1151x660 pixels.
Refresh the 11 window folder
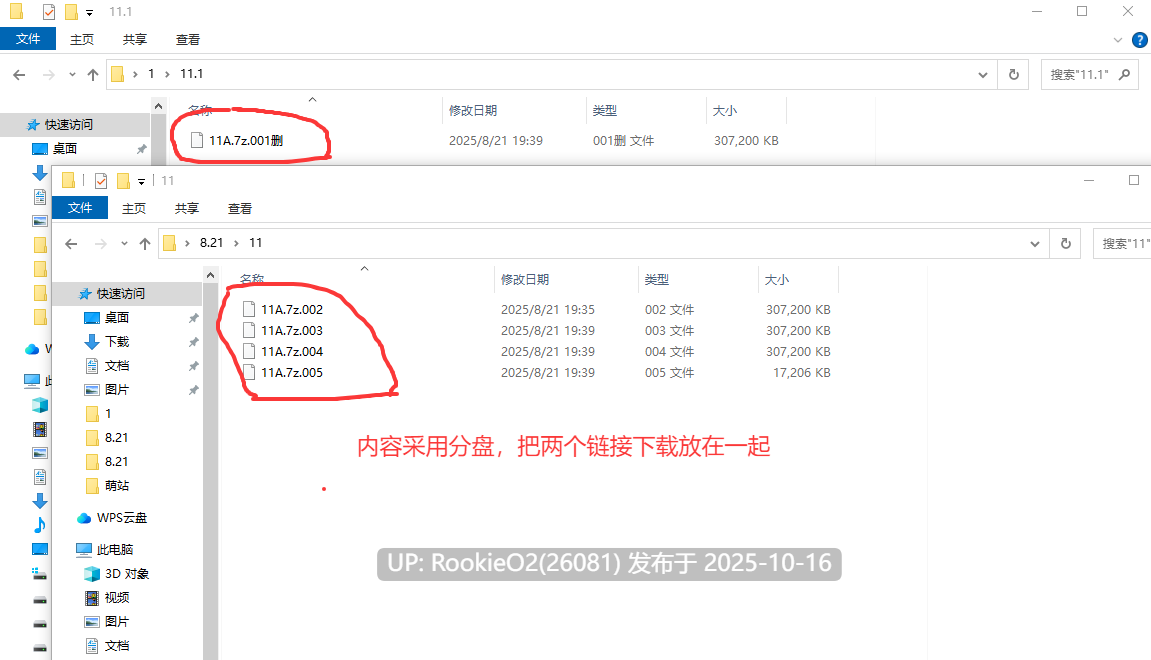pyautogui.click(x=1066, y=243)
